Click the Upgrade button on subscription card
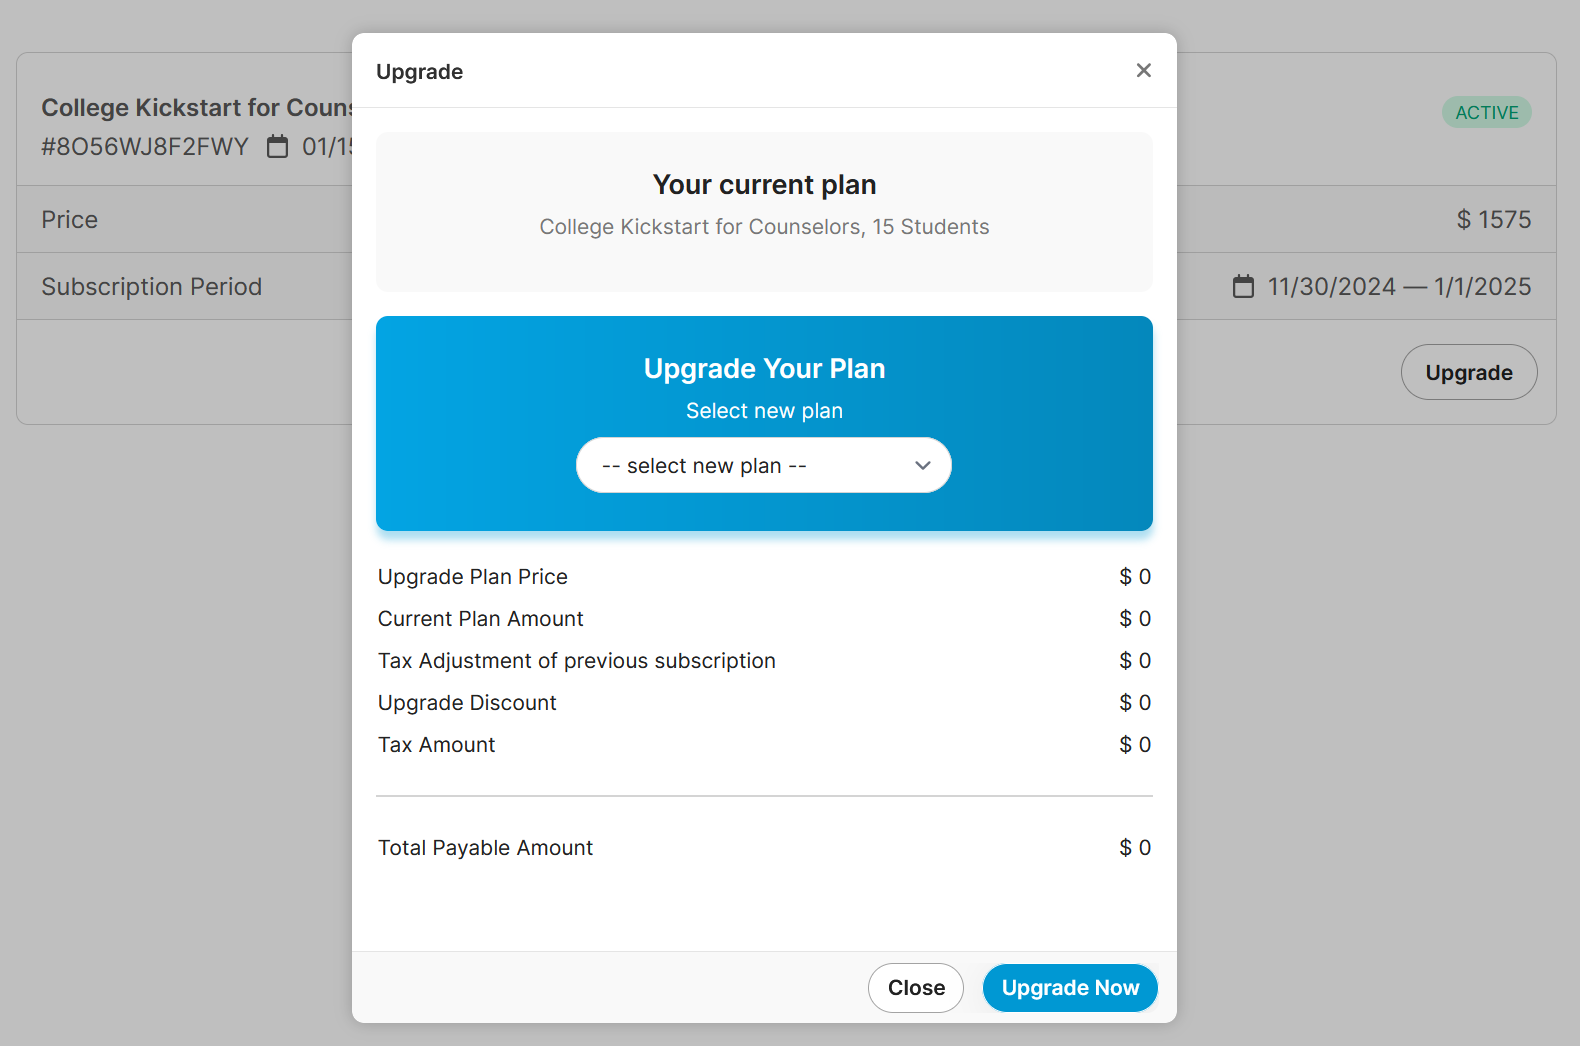The height and width of the screenshot is (1046, 1580). (1469, 372)
